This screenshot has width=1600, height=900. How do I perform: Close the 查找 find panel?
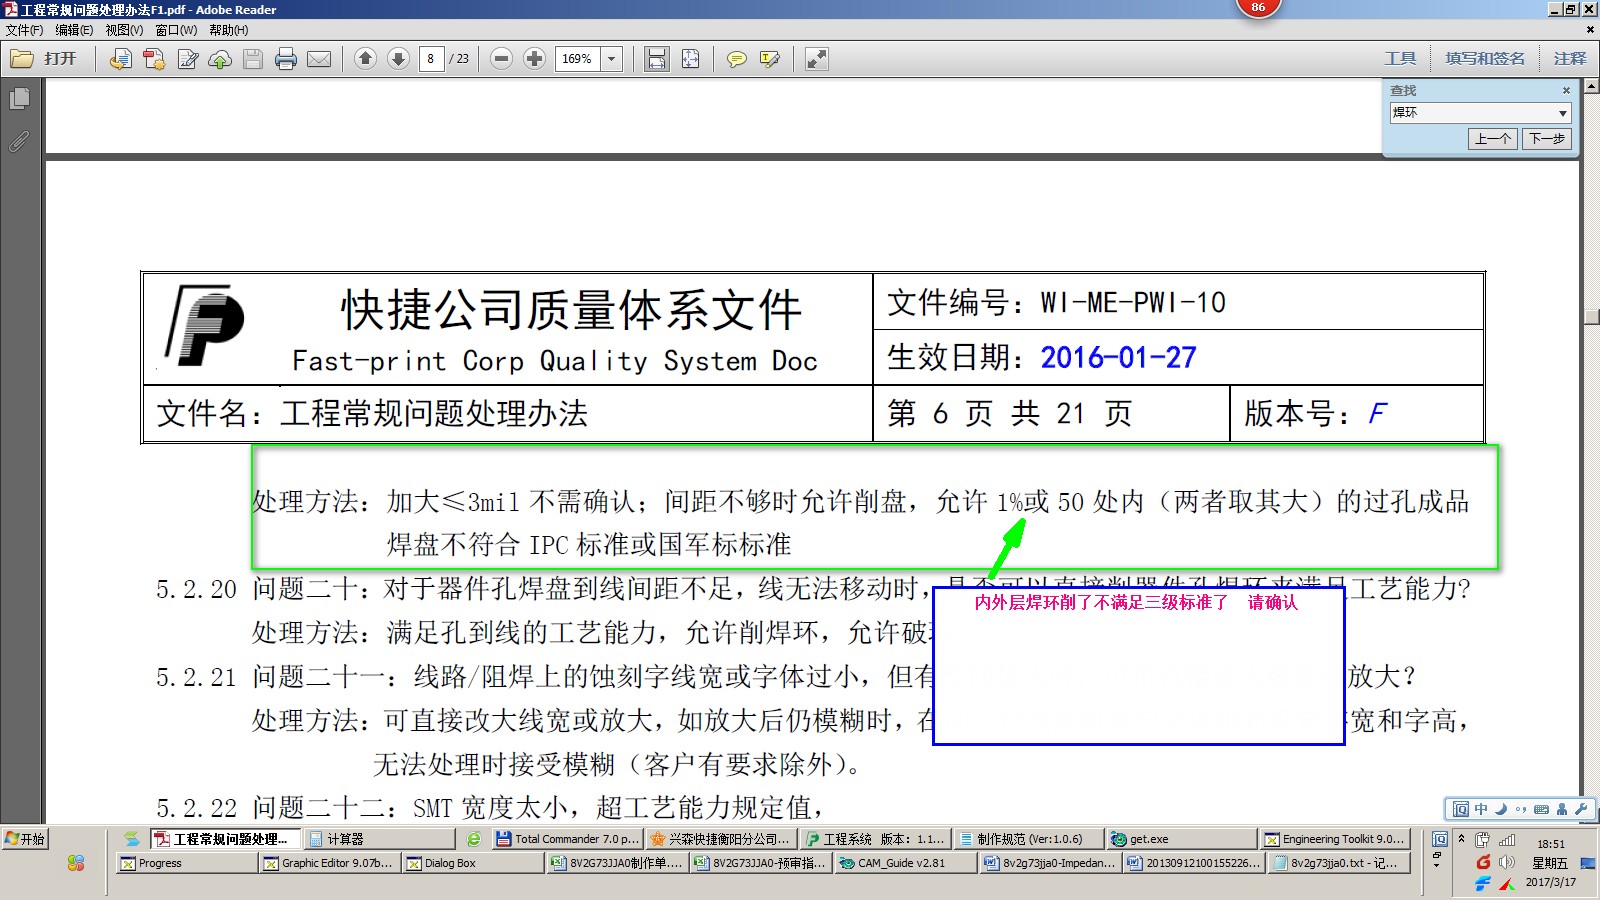click(x=1566, y=90)
